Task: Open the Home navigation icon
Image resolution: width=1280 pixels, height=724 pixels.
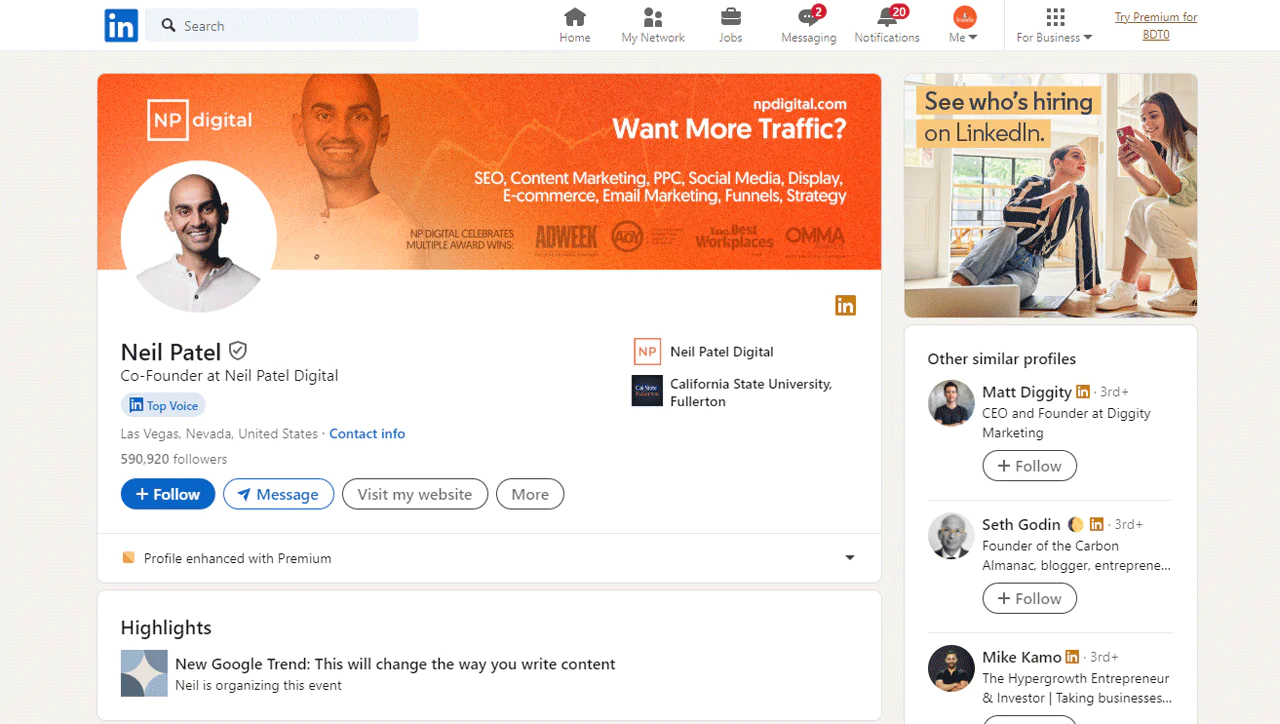Action: pyautogui.click(x=575, y=26)
